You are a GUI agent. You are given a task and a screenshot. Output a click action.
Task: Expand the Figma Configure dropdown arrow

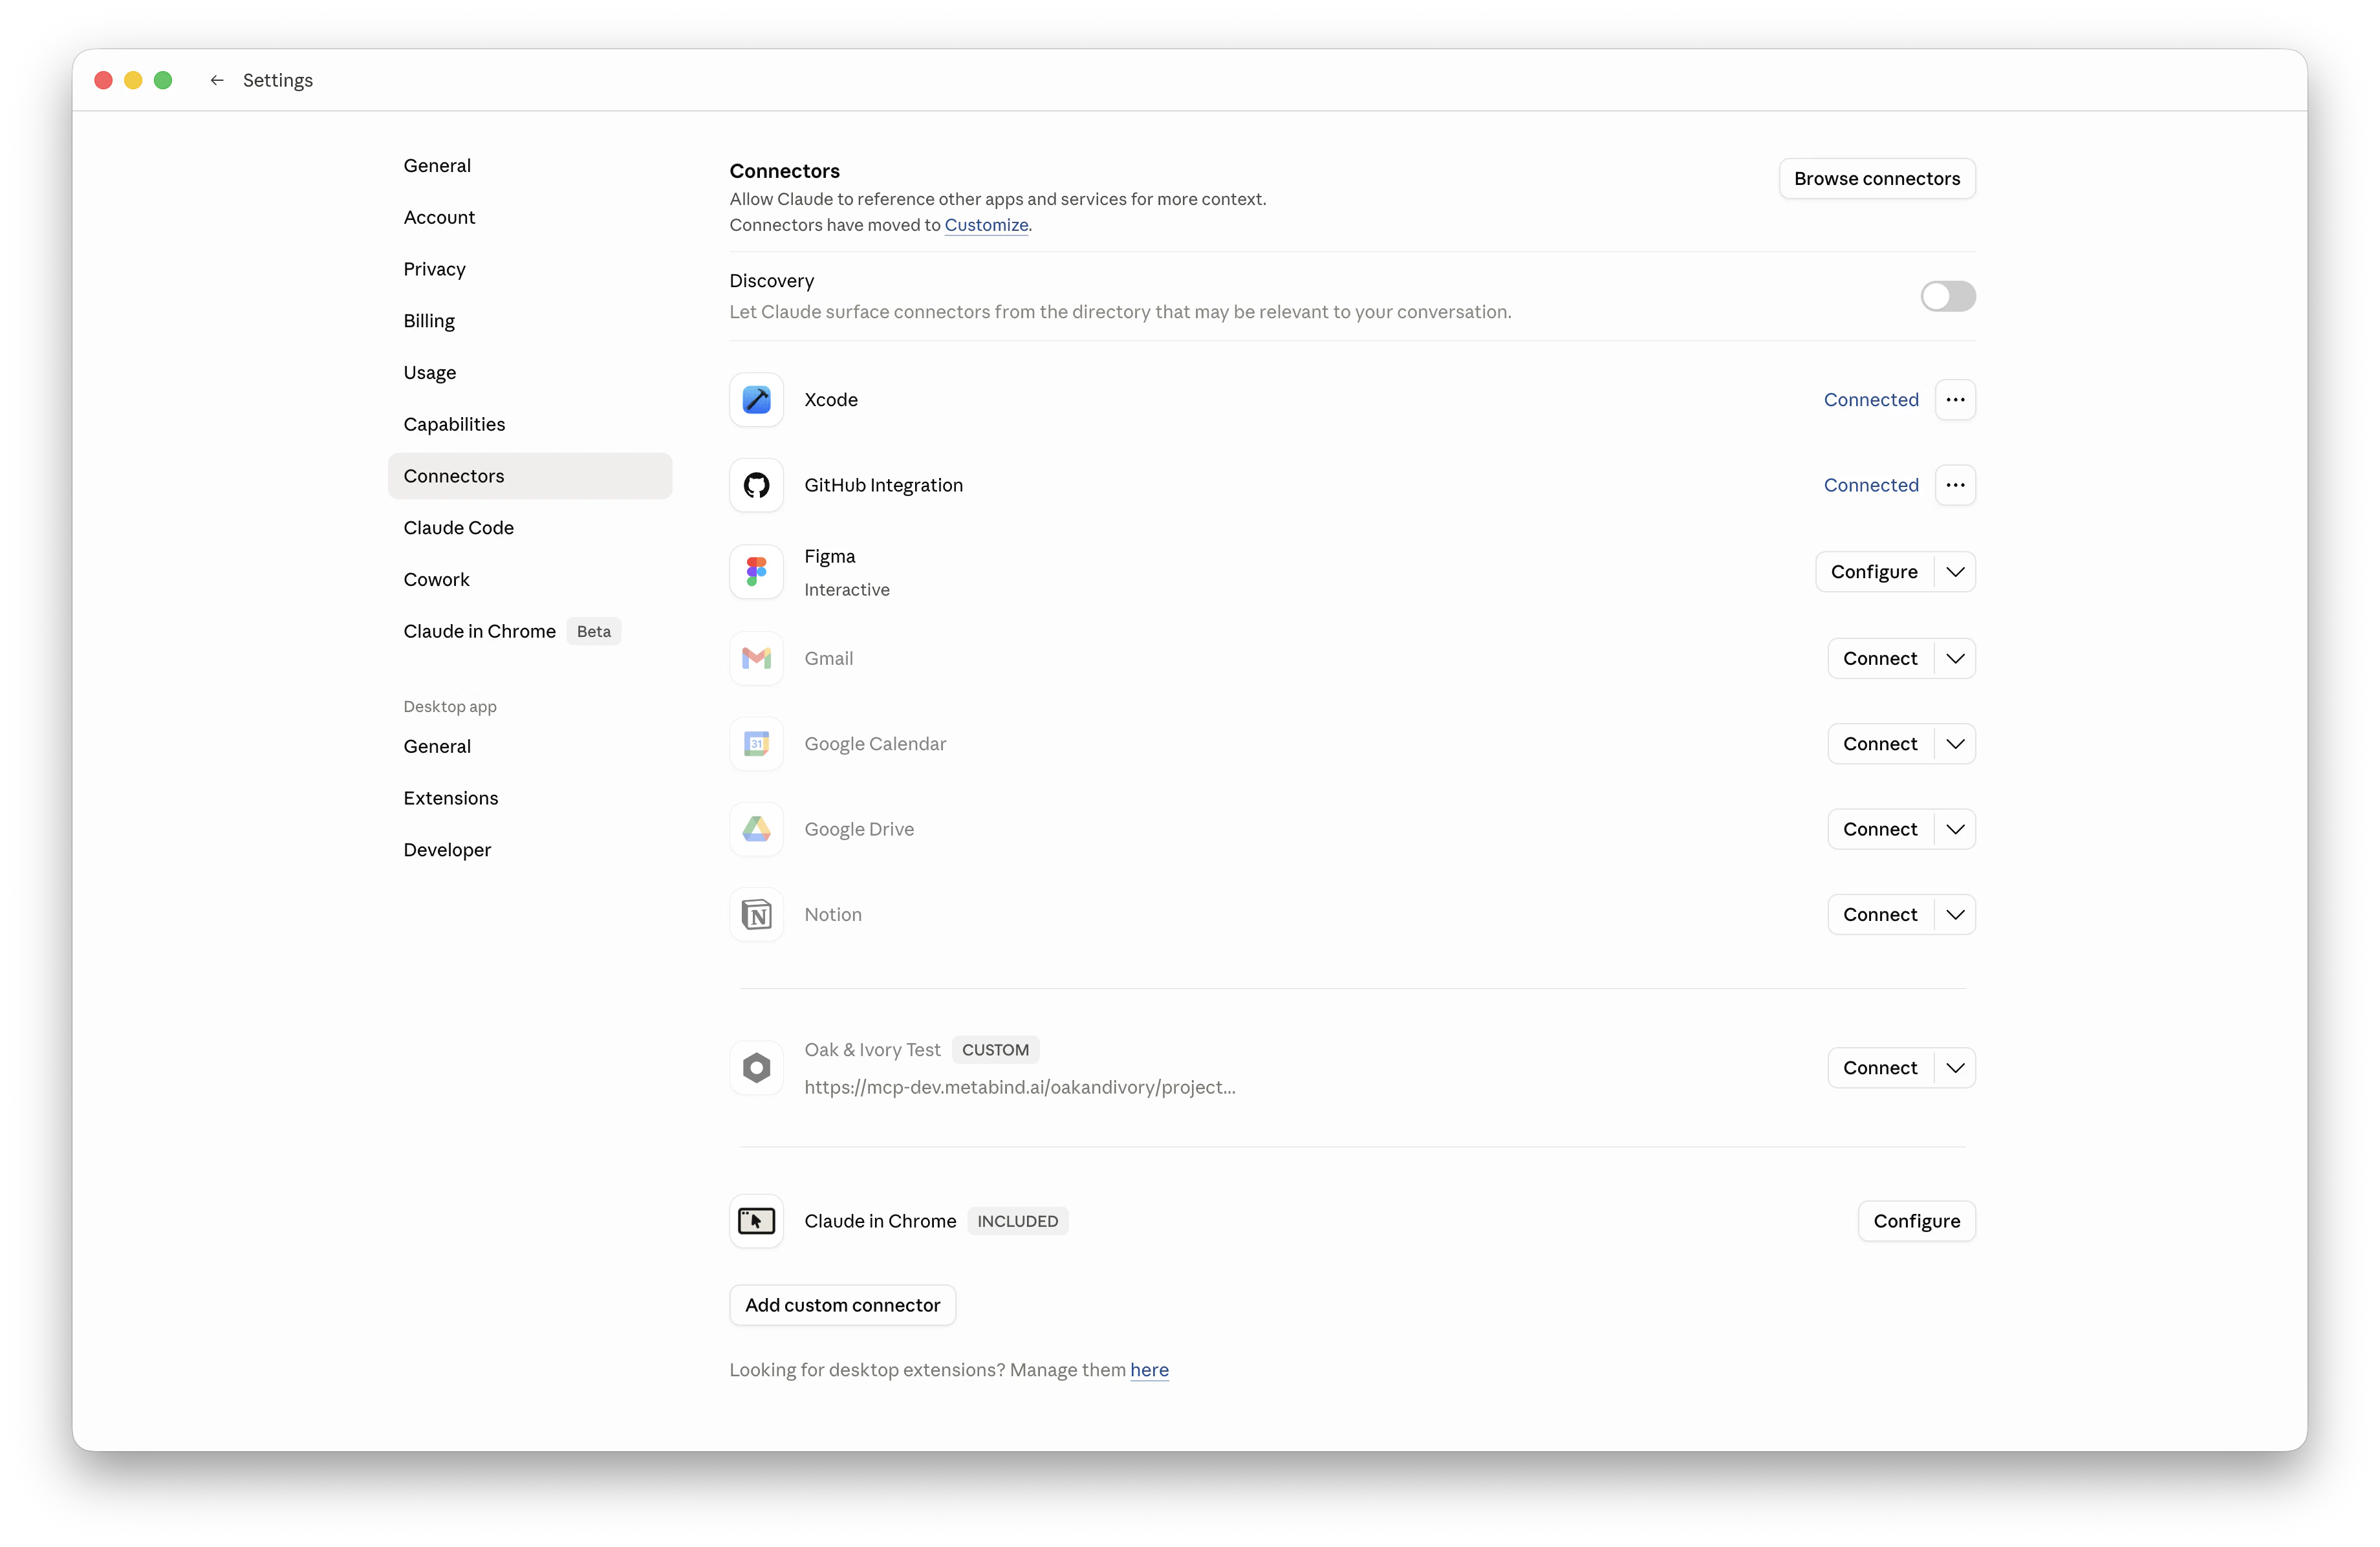pos(1955,572)
